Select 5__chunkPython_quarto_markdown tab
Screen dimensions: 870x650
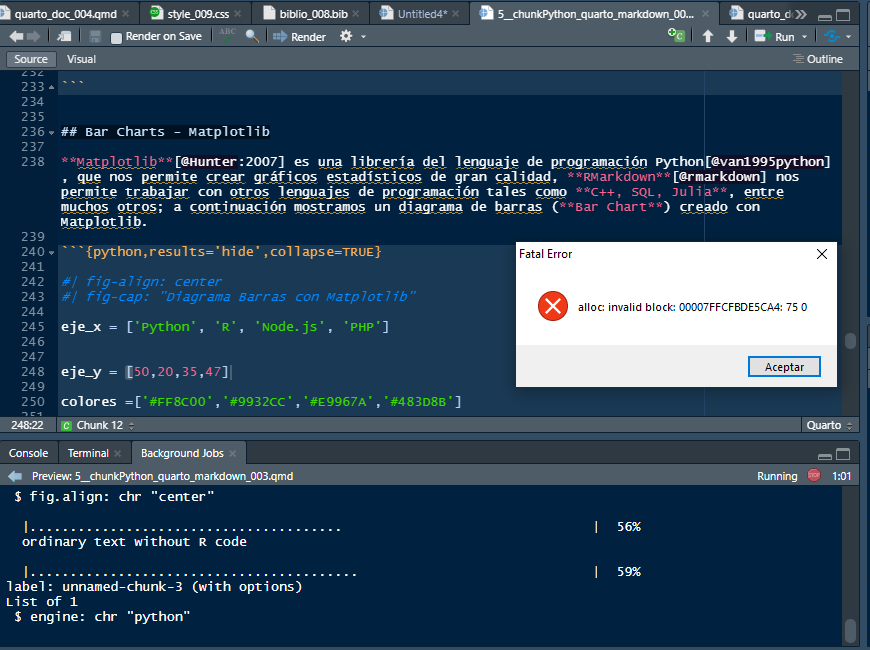(x=595, y=14)
